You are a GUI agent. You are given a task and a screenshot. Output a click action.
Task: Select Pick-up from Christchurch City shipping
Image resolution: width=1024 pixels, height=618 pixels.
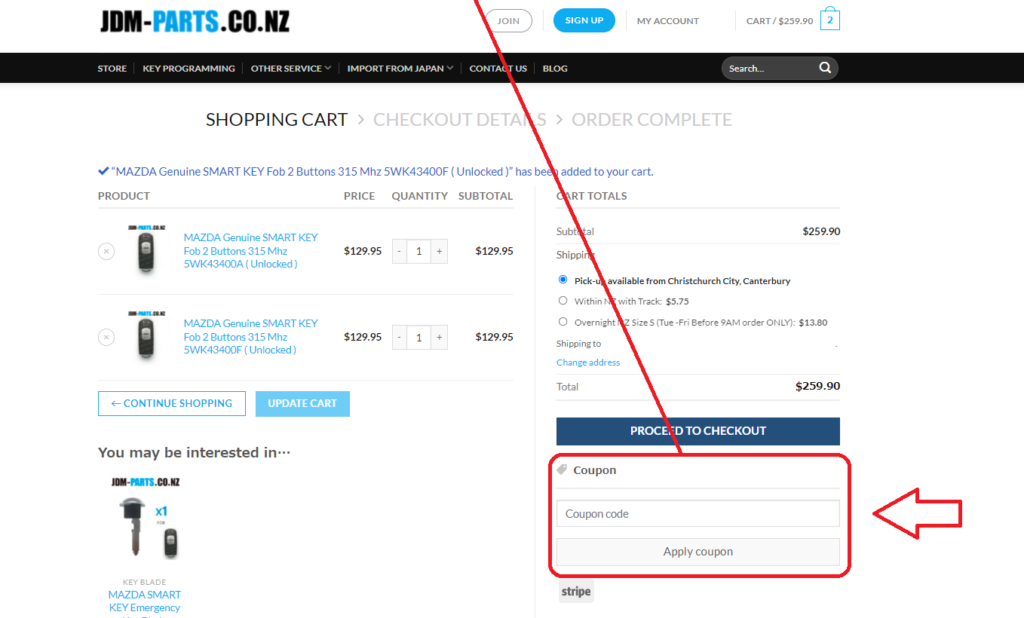click(x=562, y=279)
